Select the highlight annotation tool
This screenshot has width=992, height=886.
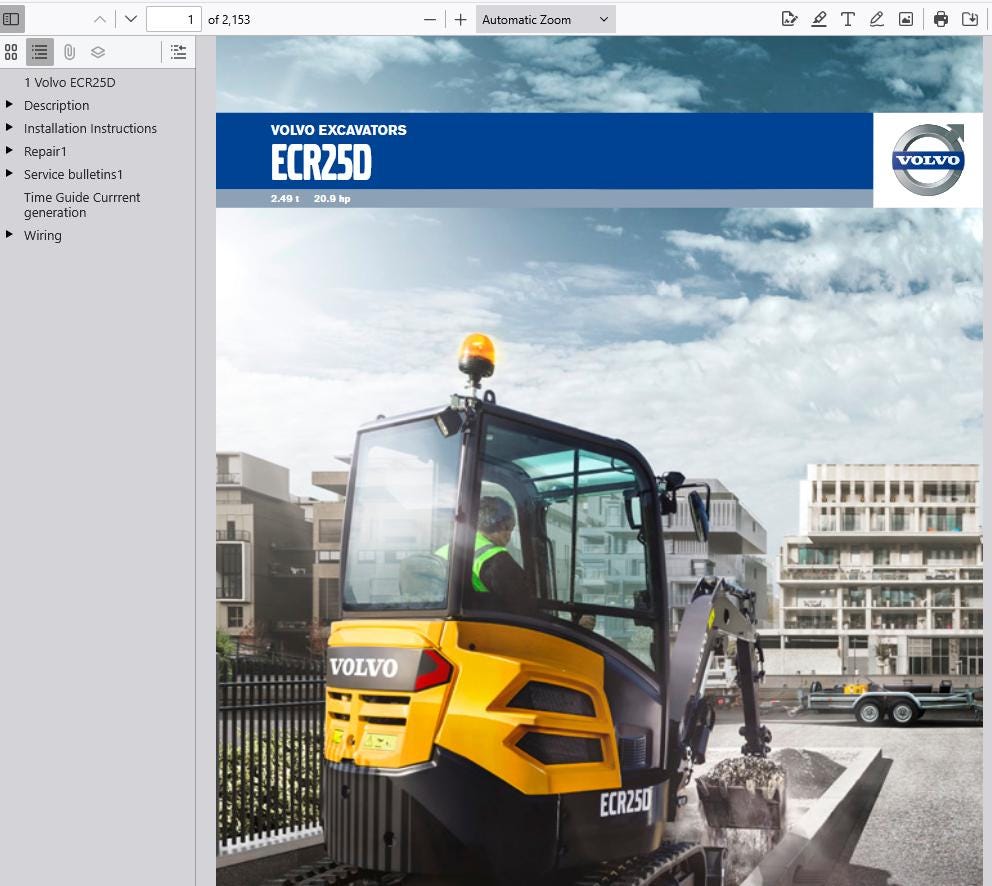(x=819, y=19)
